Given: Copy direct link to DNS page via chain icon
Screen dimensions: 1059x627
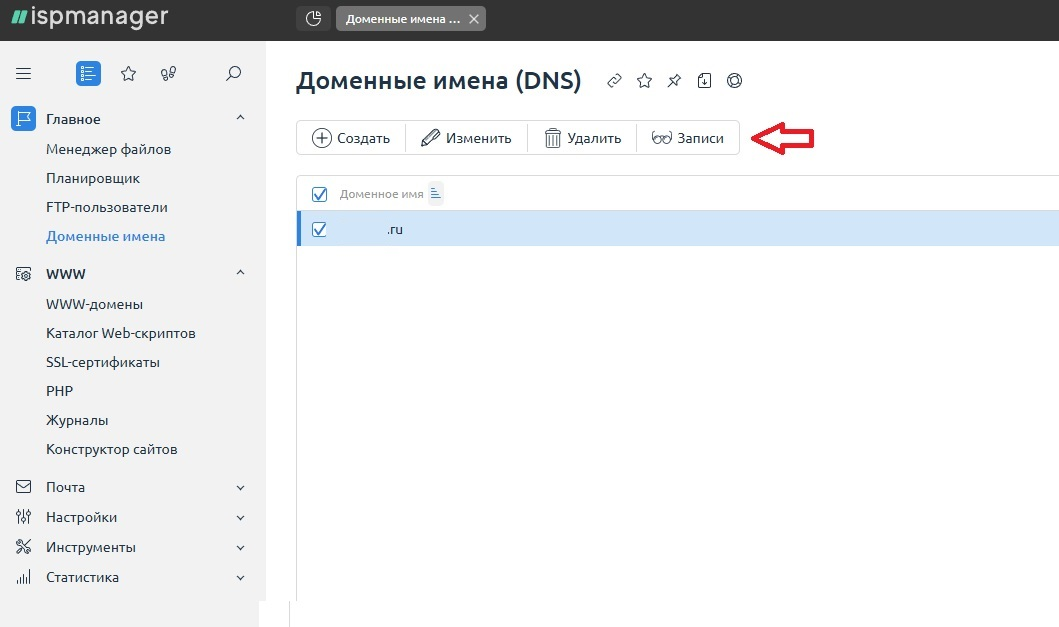Looking at the screenshot, I should pyautogui.click(x=614, y=80).
